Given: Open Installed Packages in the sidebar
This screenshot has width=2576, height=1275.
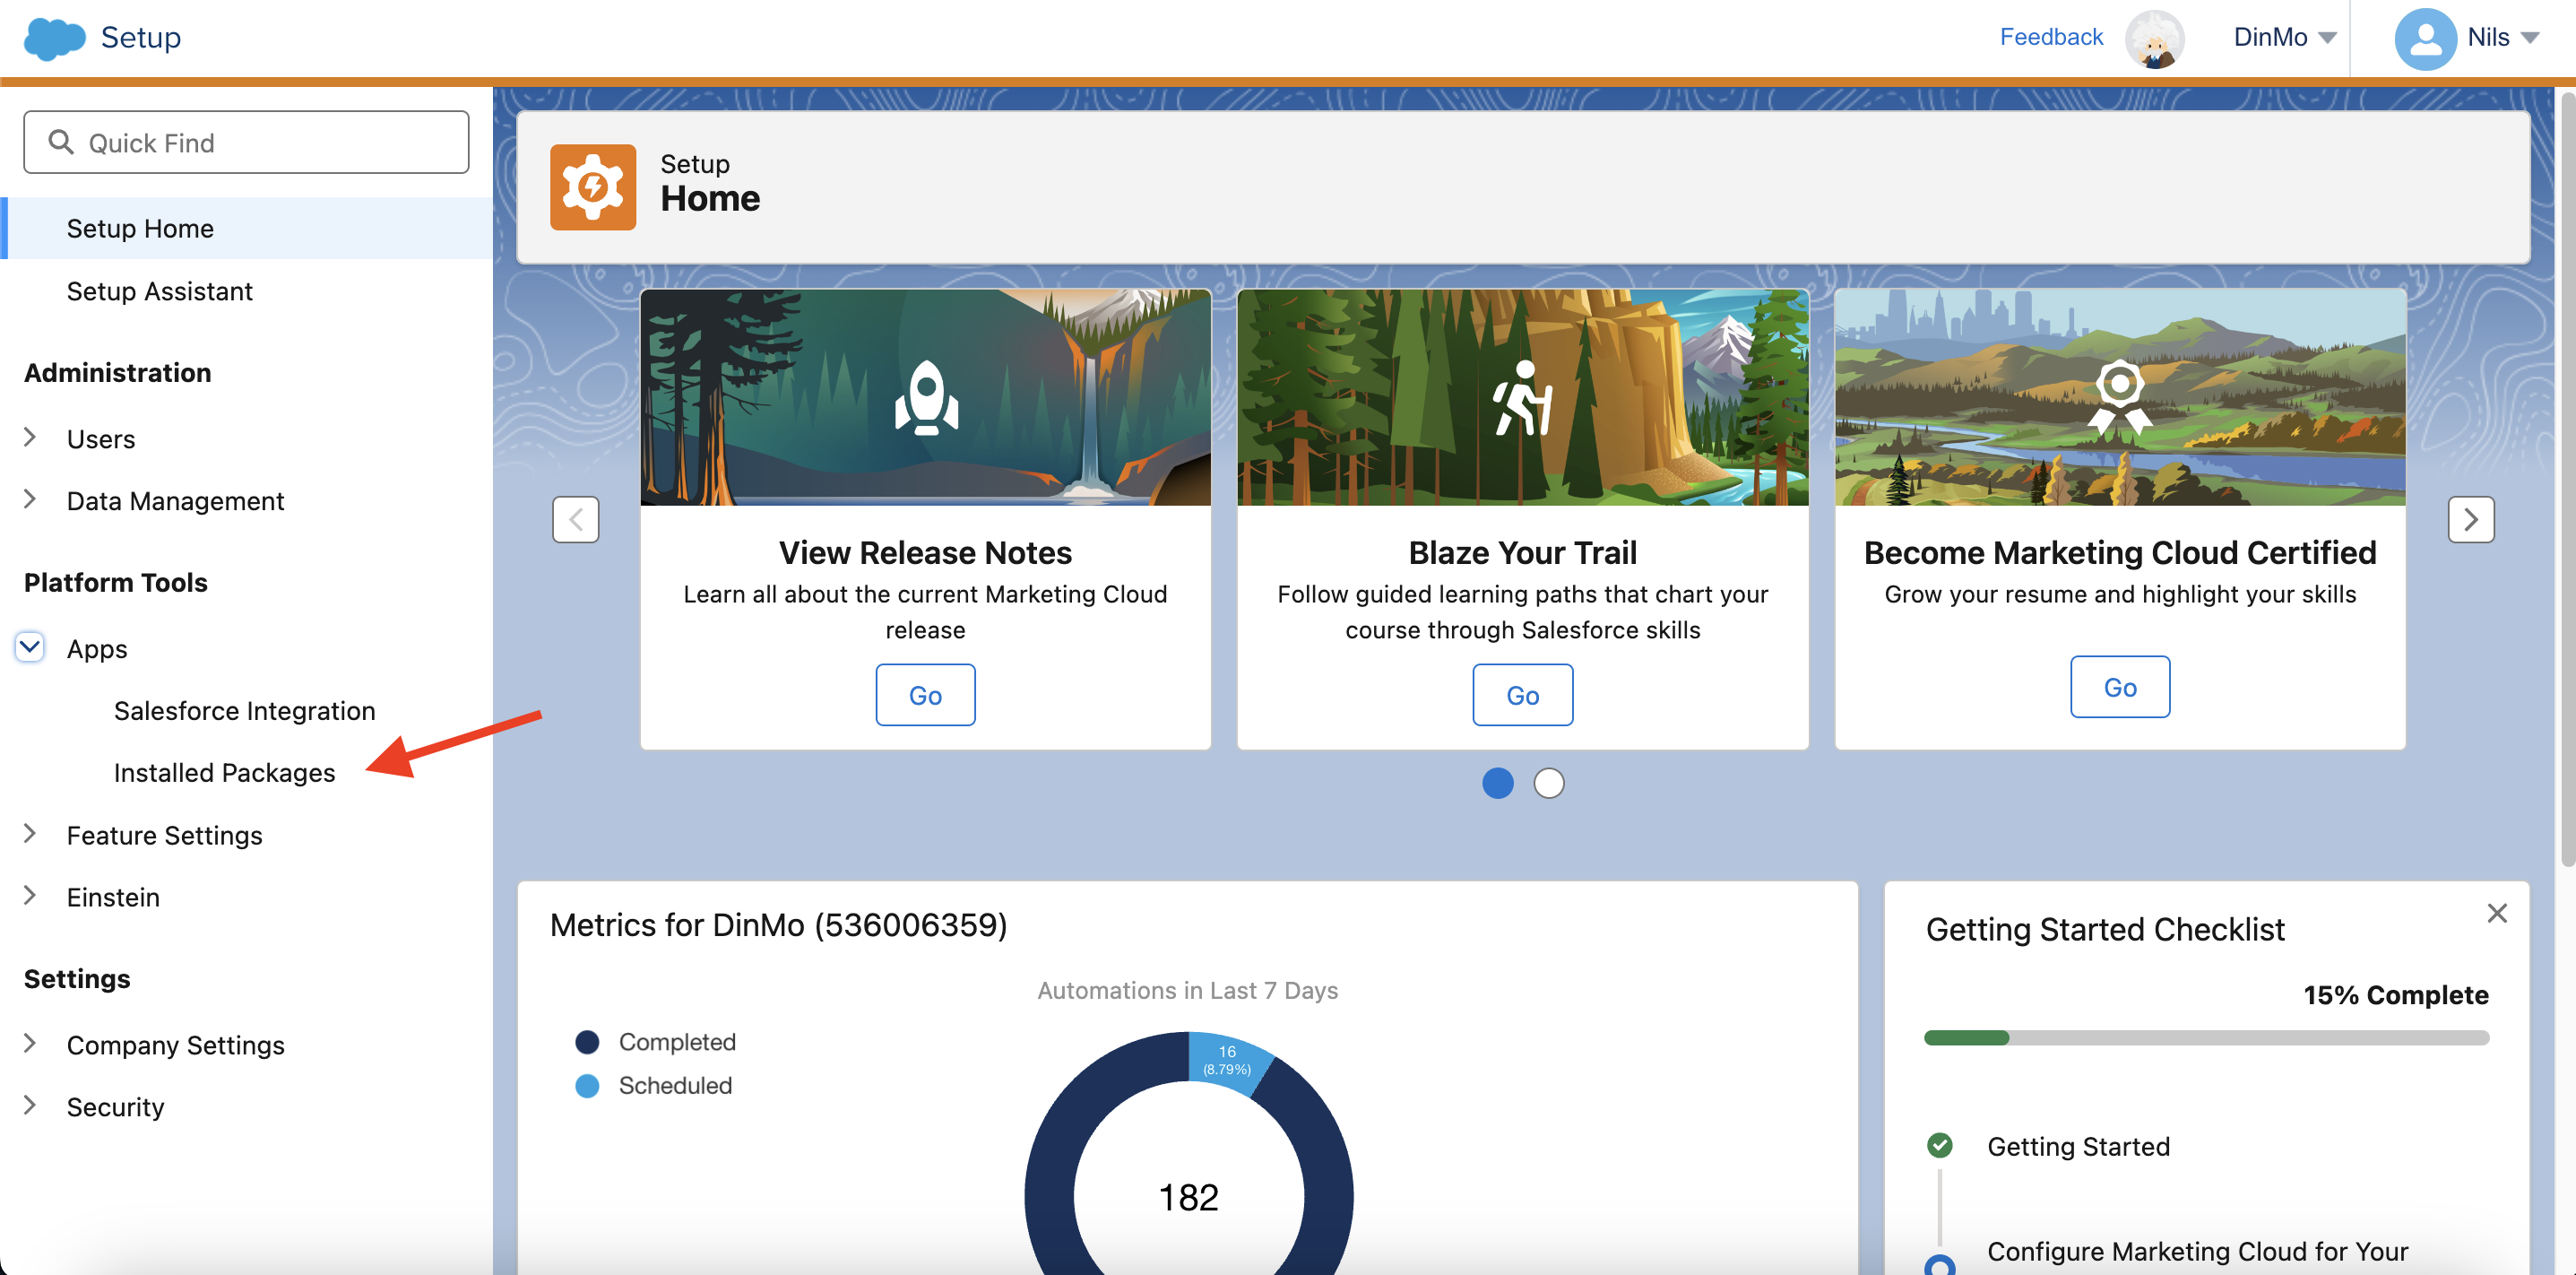Looking at the screenshot, I should click(x=224, y=772).
